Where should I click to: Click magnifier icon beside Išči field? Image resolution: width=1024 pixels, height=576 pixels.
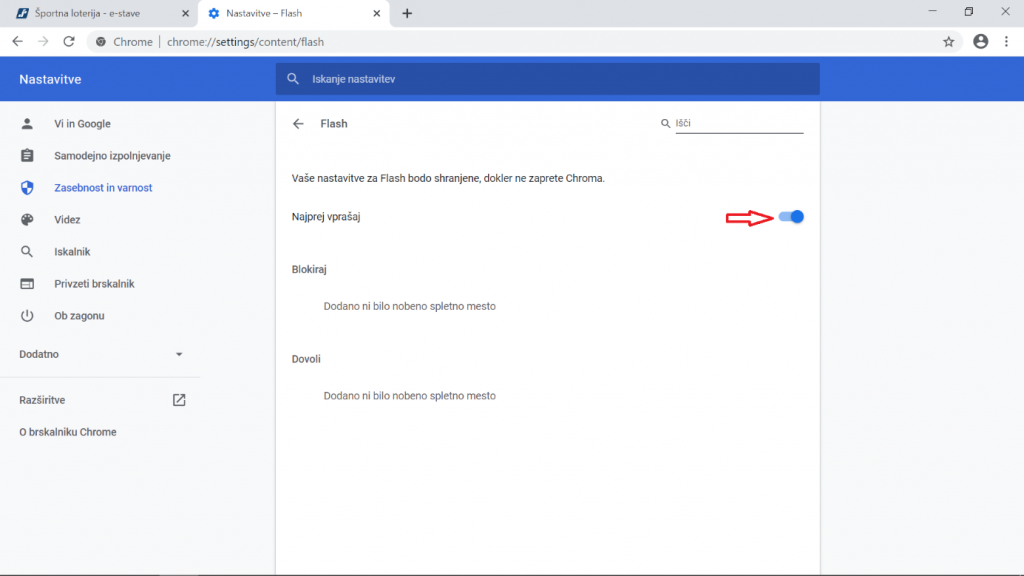point(665,123)
